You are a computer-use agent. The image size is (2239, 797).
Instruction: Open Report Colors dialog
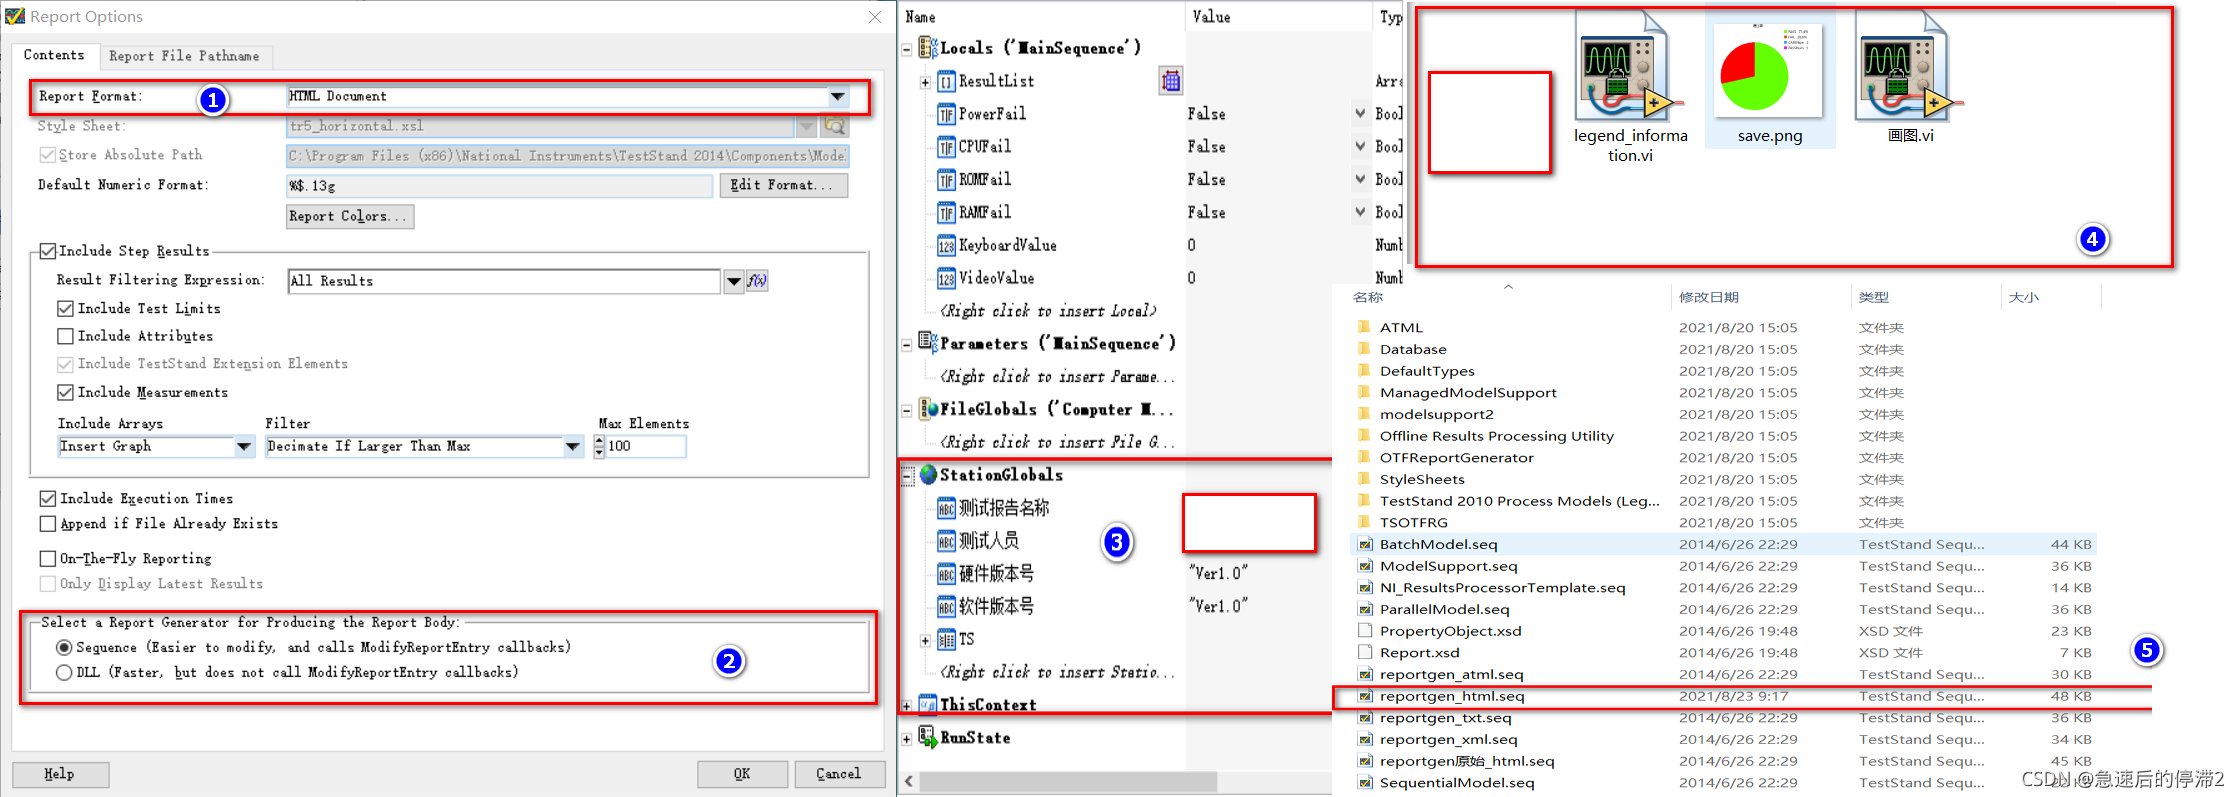[x=349, y=217]
